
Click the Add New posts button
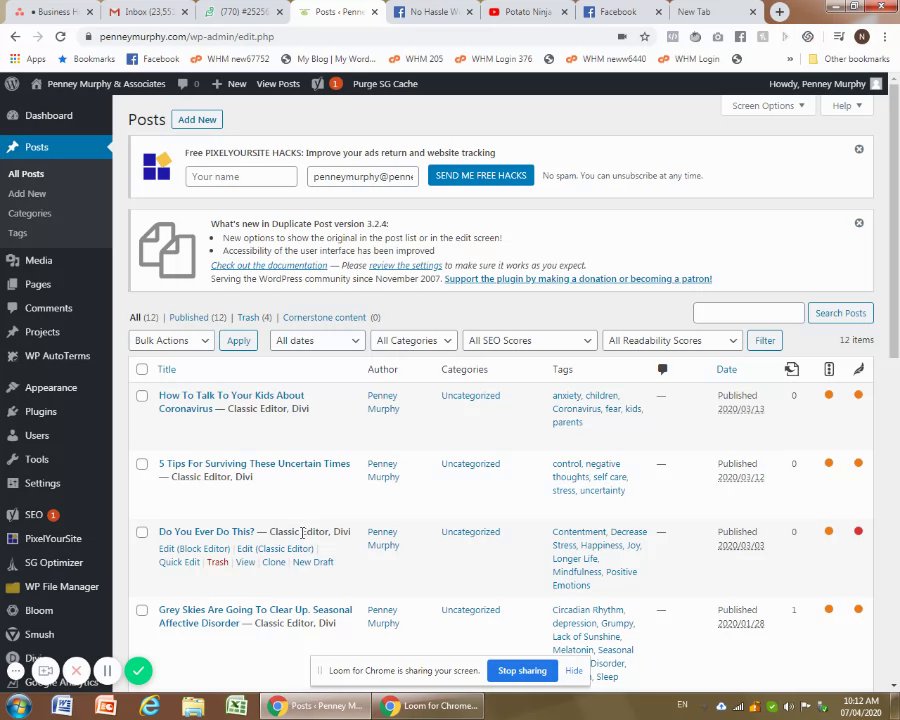197,119
